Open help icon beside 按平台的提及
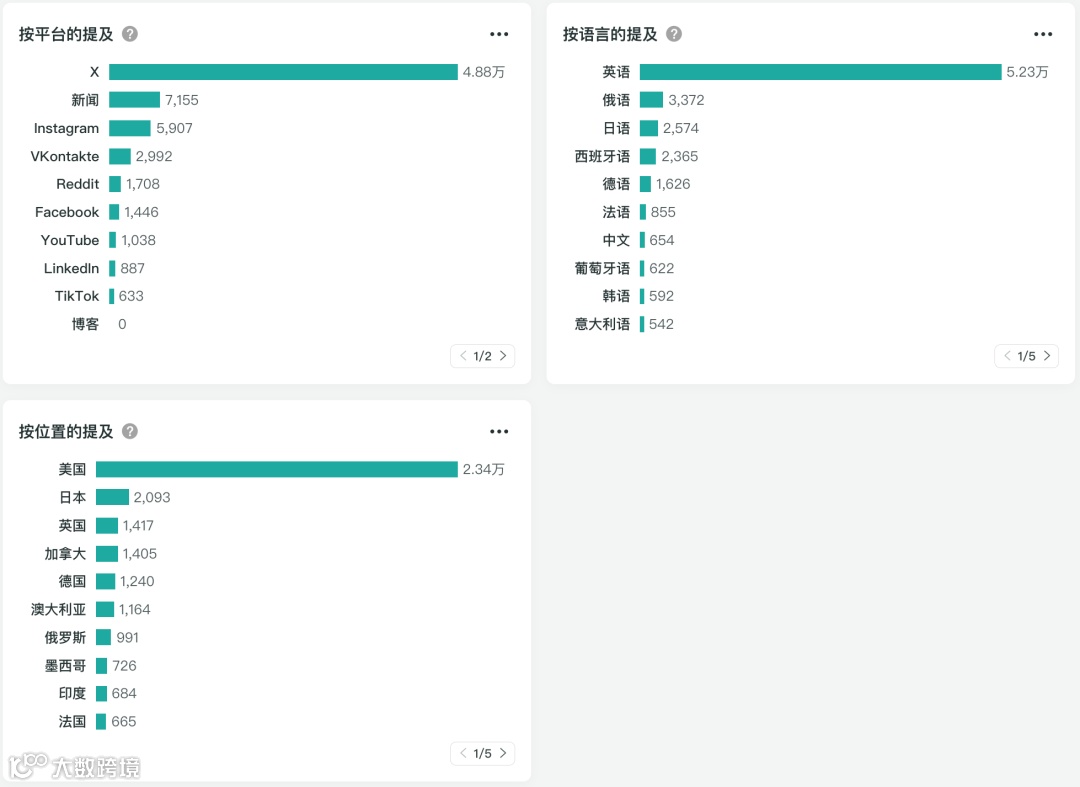1080x787 pixels. (129, 34)
